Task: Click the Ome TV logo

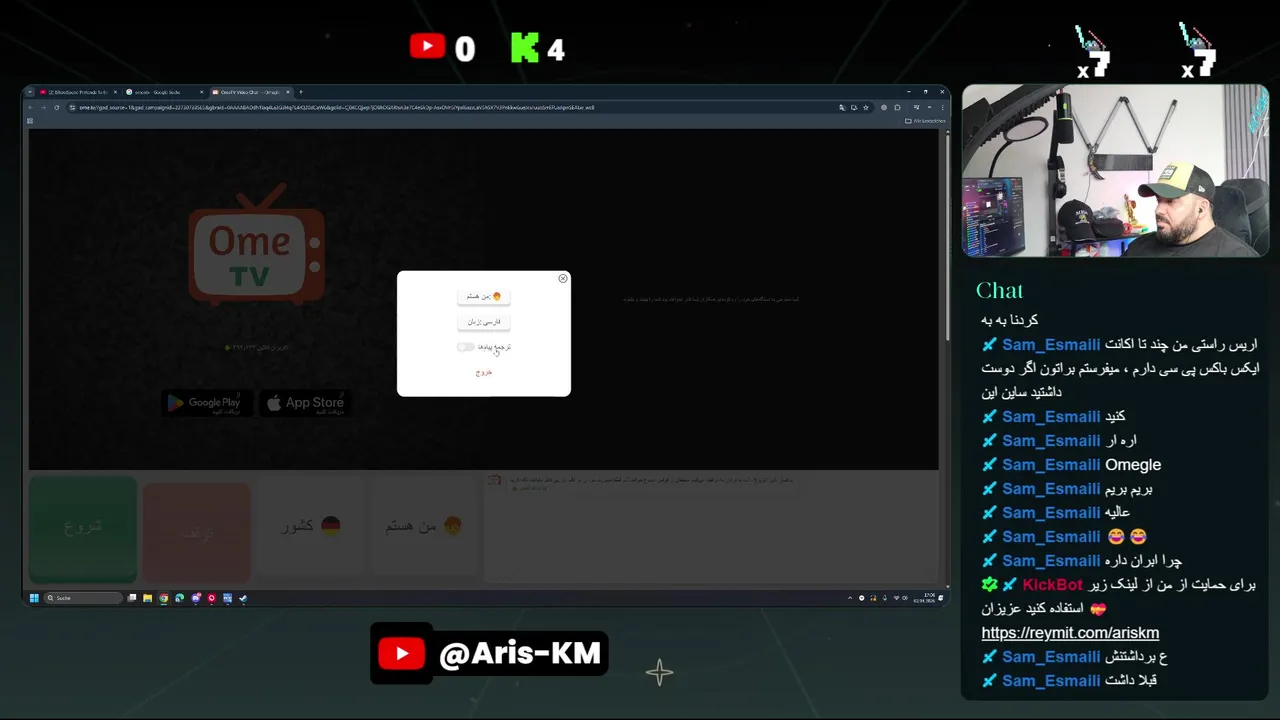Action: coord(256,243)
